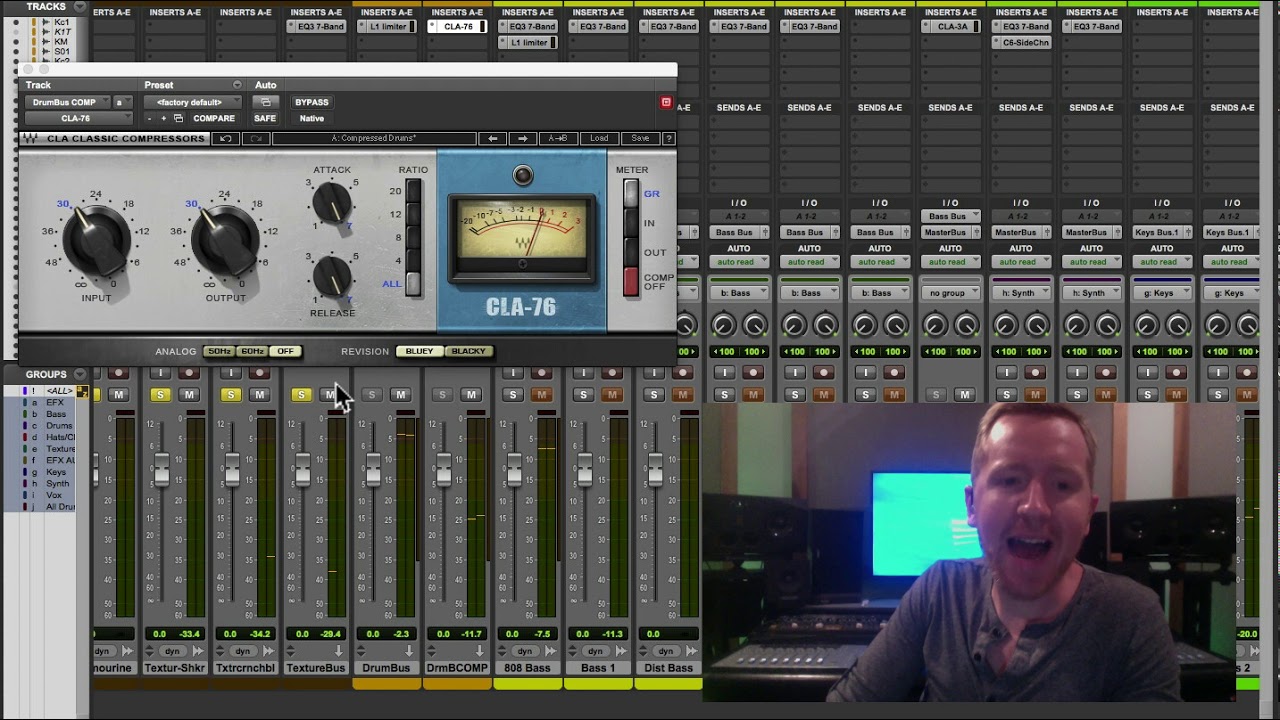Arm record on the C6-SideChn strip

coord(1035,373)
